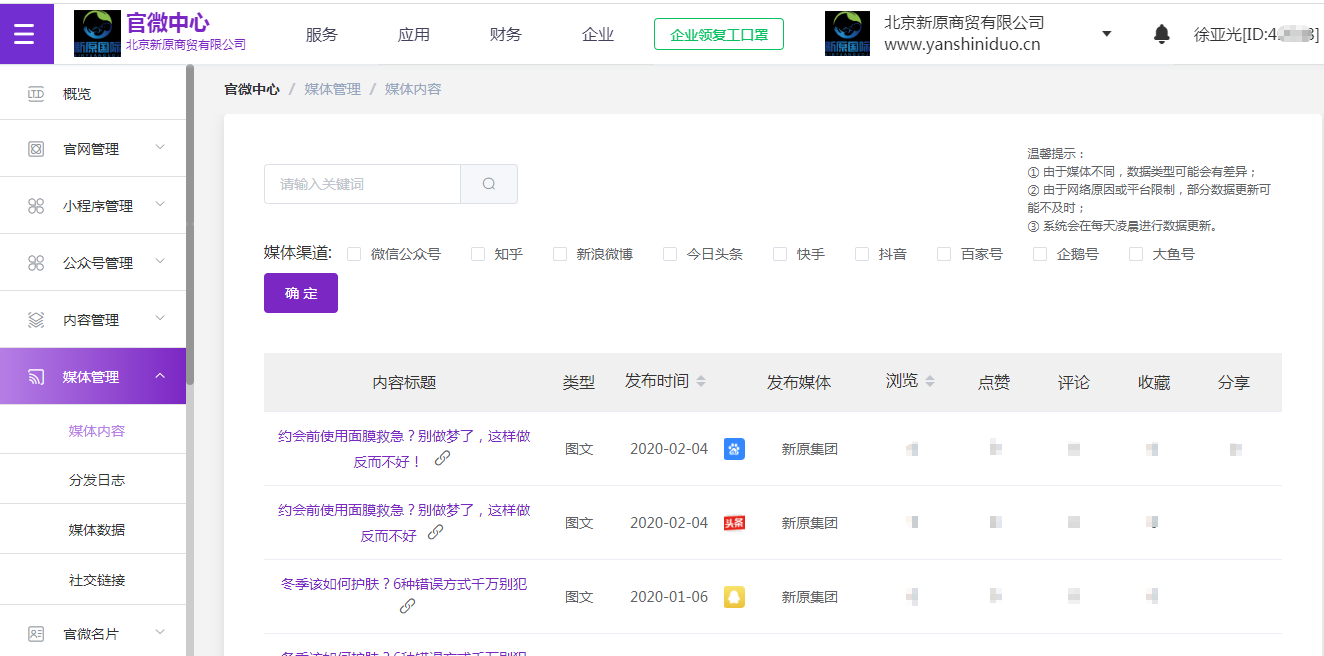Go to 媒体管理 breadcrumb
1324x656 pixels.
(333, 89)
